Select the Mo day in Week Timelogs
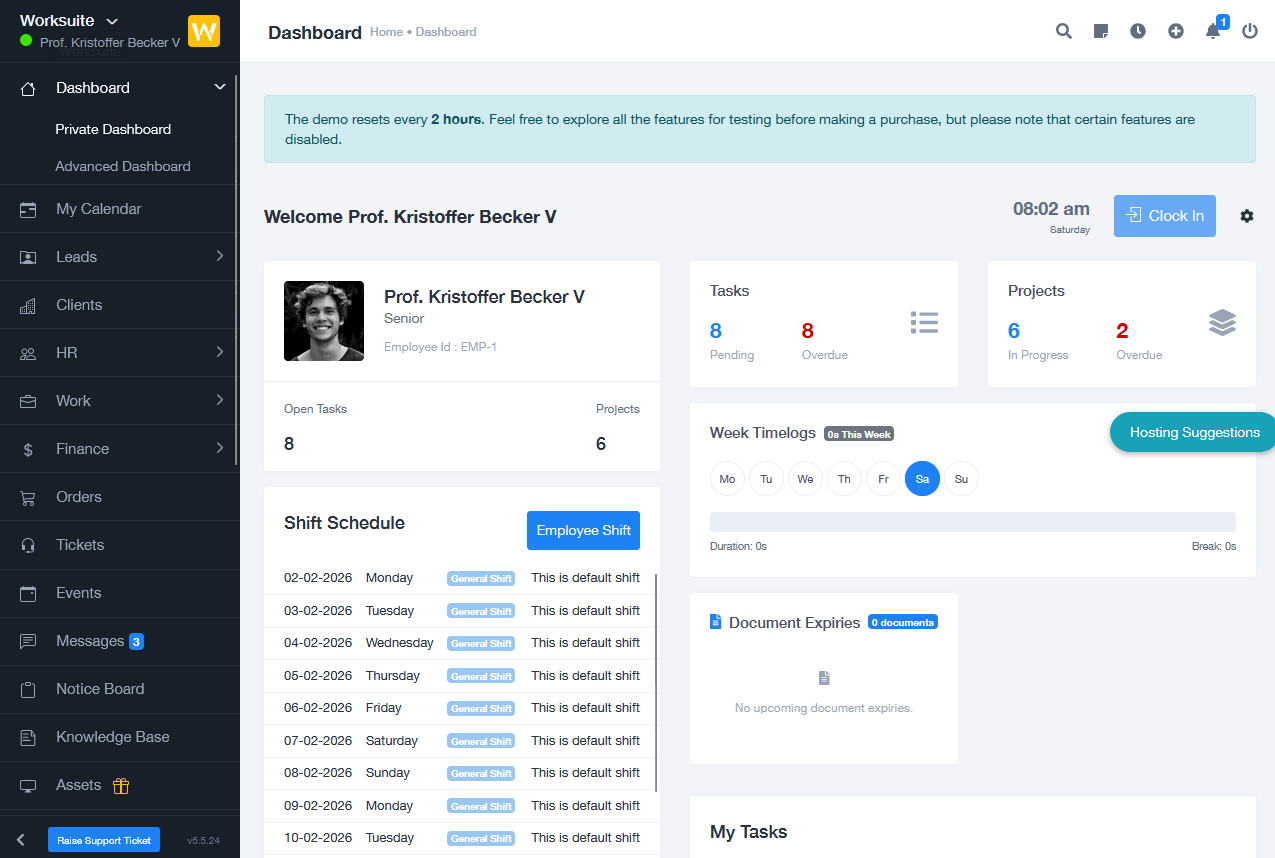 (x=727, y=479)
